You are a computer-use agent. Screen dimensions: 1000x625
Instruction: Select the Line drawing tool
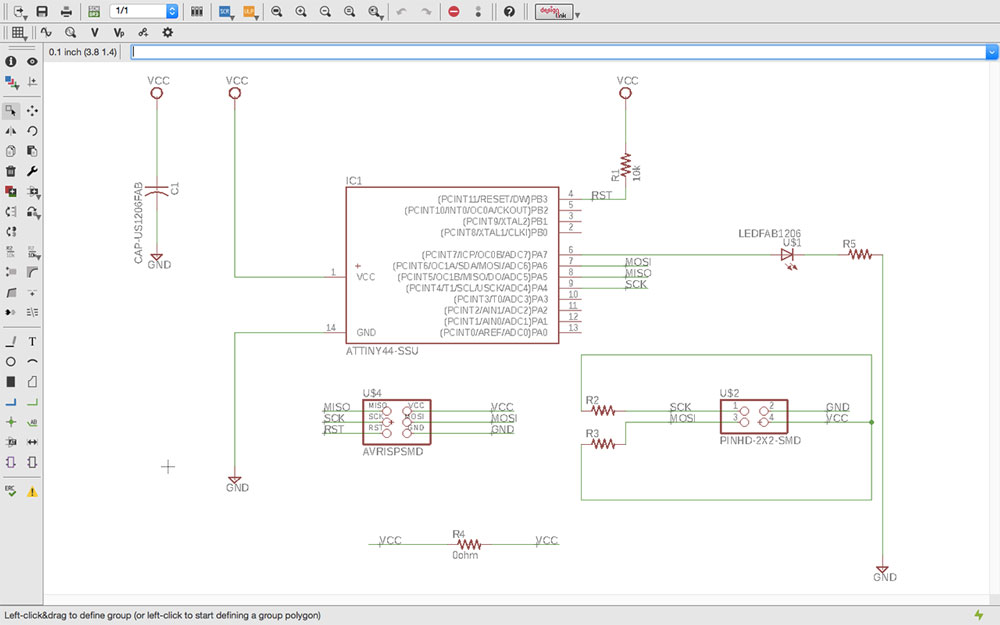[11, 342]
